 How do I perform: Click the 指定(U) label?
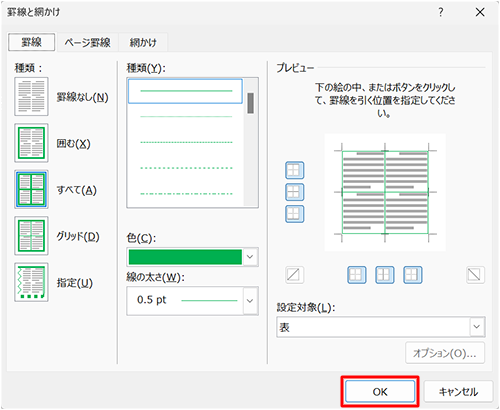tap(74, 283)
